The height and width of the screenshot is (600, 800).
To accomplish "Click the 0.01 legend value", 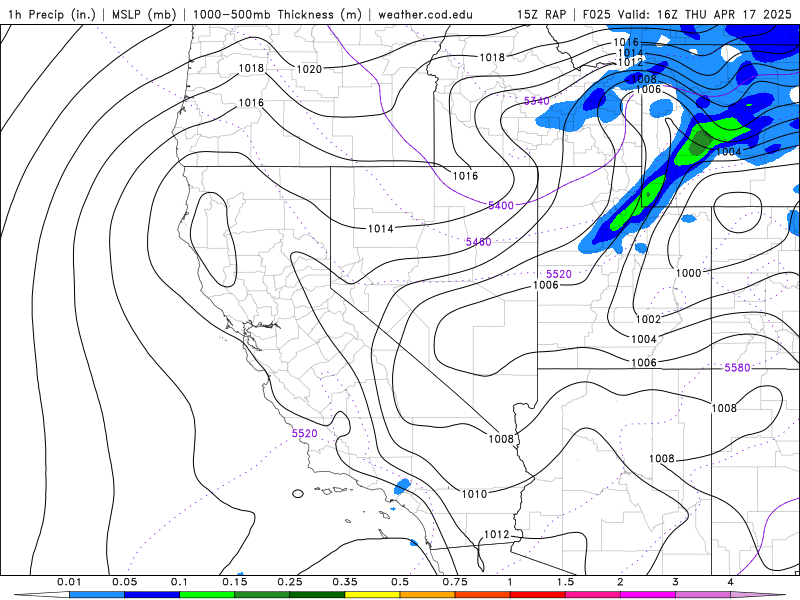I will click(69, 582).
